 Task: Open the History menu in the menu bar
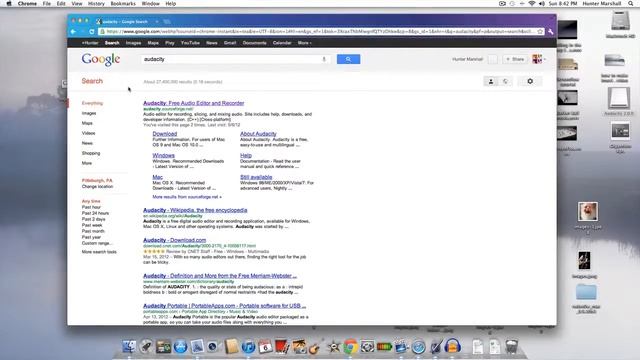(x=96, y=4)
